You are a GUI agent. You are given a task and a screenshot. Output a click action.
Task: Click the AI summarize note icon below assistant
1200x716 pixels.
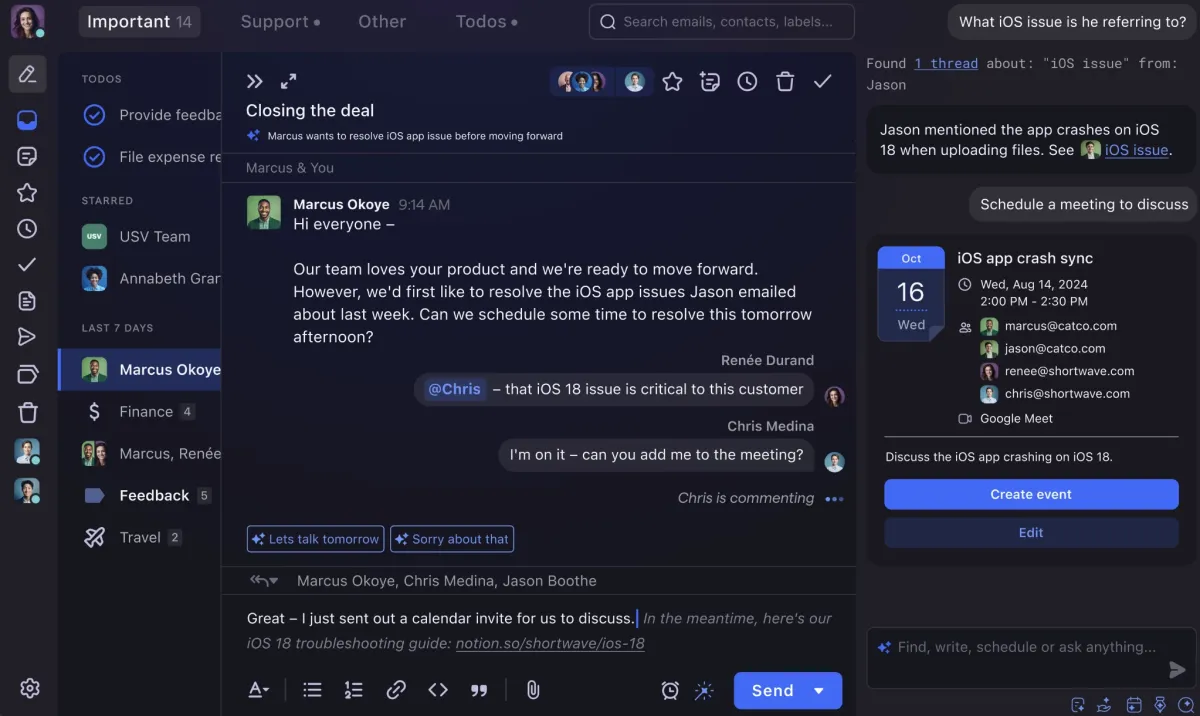coord(1077,705)
